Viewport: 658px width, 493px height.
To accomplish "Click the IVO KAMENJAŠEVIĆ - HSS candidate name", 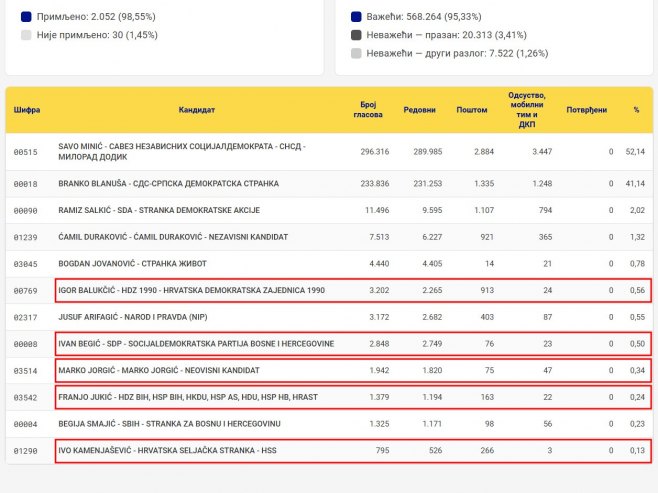I will [x=167, y=451].
